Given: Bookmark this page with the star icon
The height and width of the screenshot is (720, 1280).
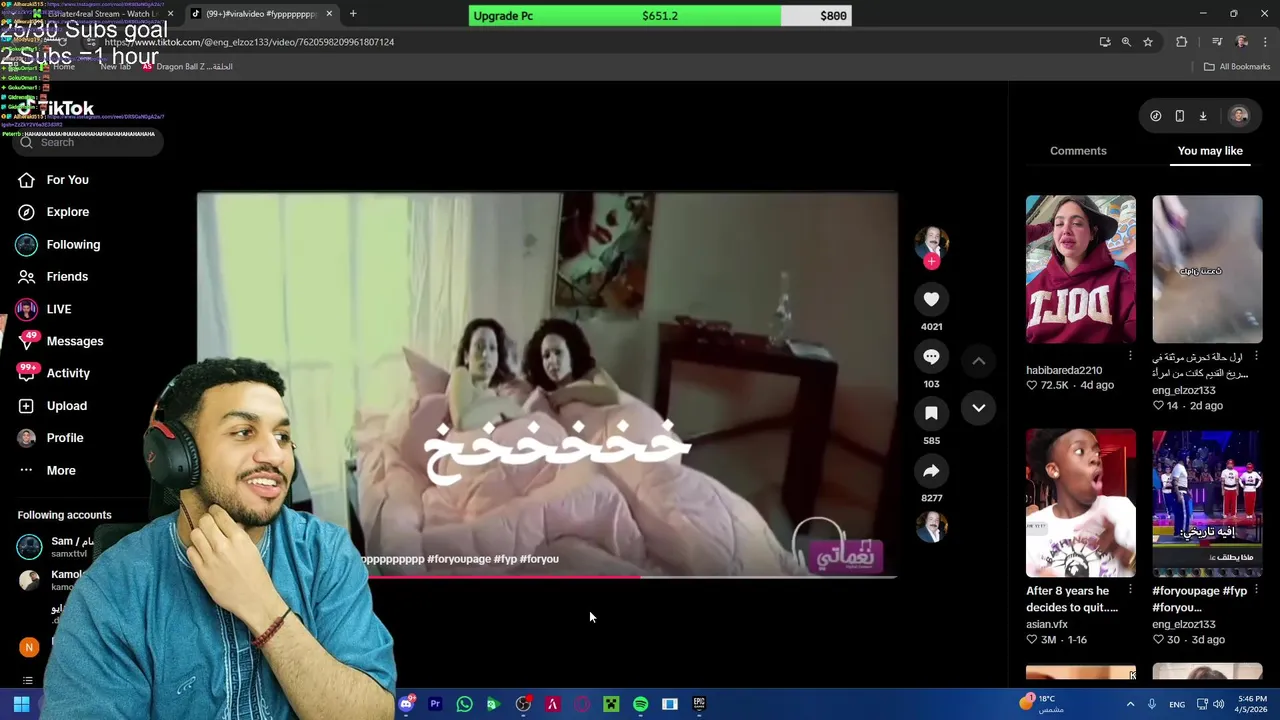Looking at the screenshot, I should point(1148,42).
